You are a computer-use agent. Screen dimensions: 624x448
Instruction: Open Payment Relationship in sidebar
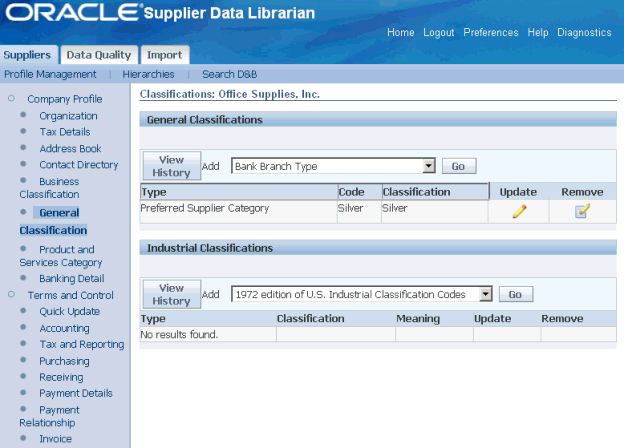coord(50,416)
